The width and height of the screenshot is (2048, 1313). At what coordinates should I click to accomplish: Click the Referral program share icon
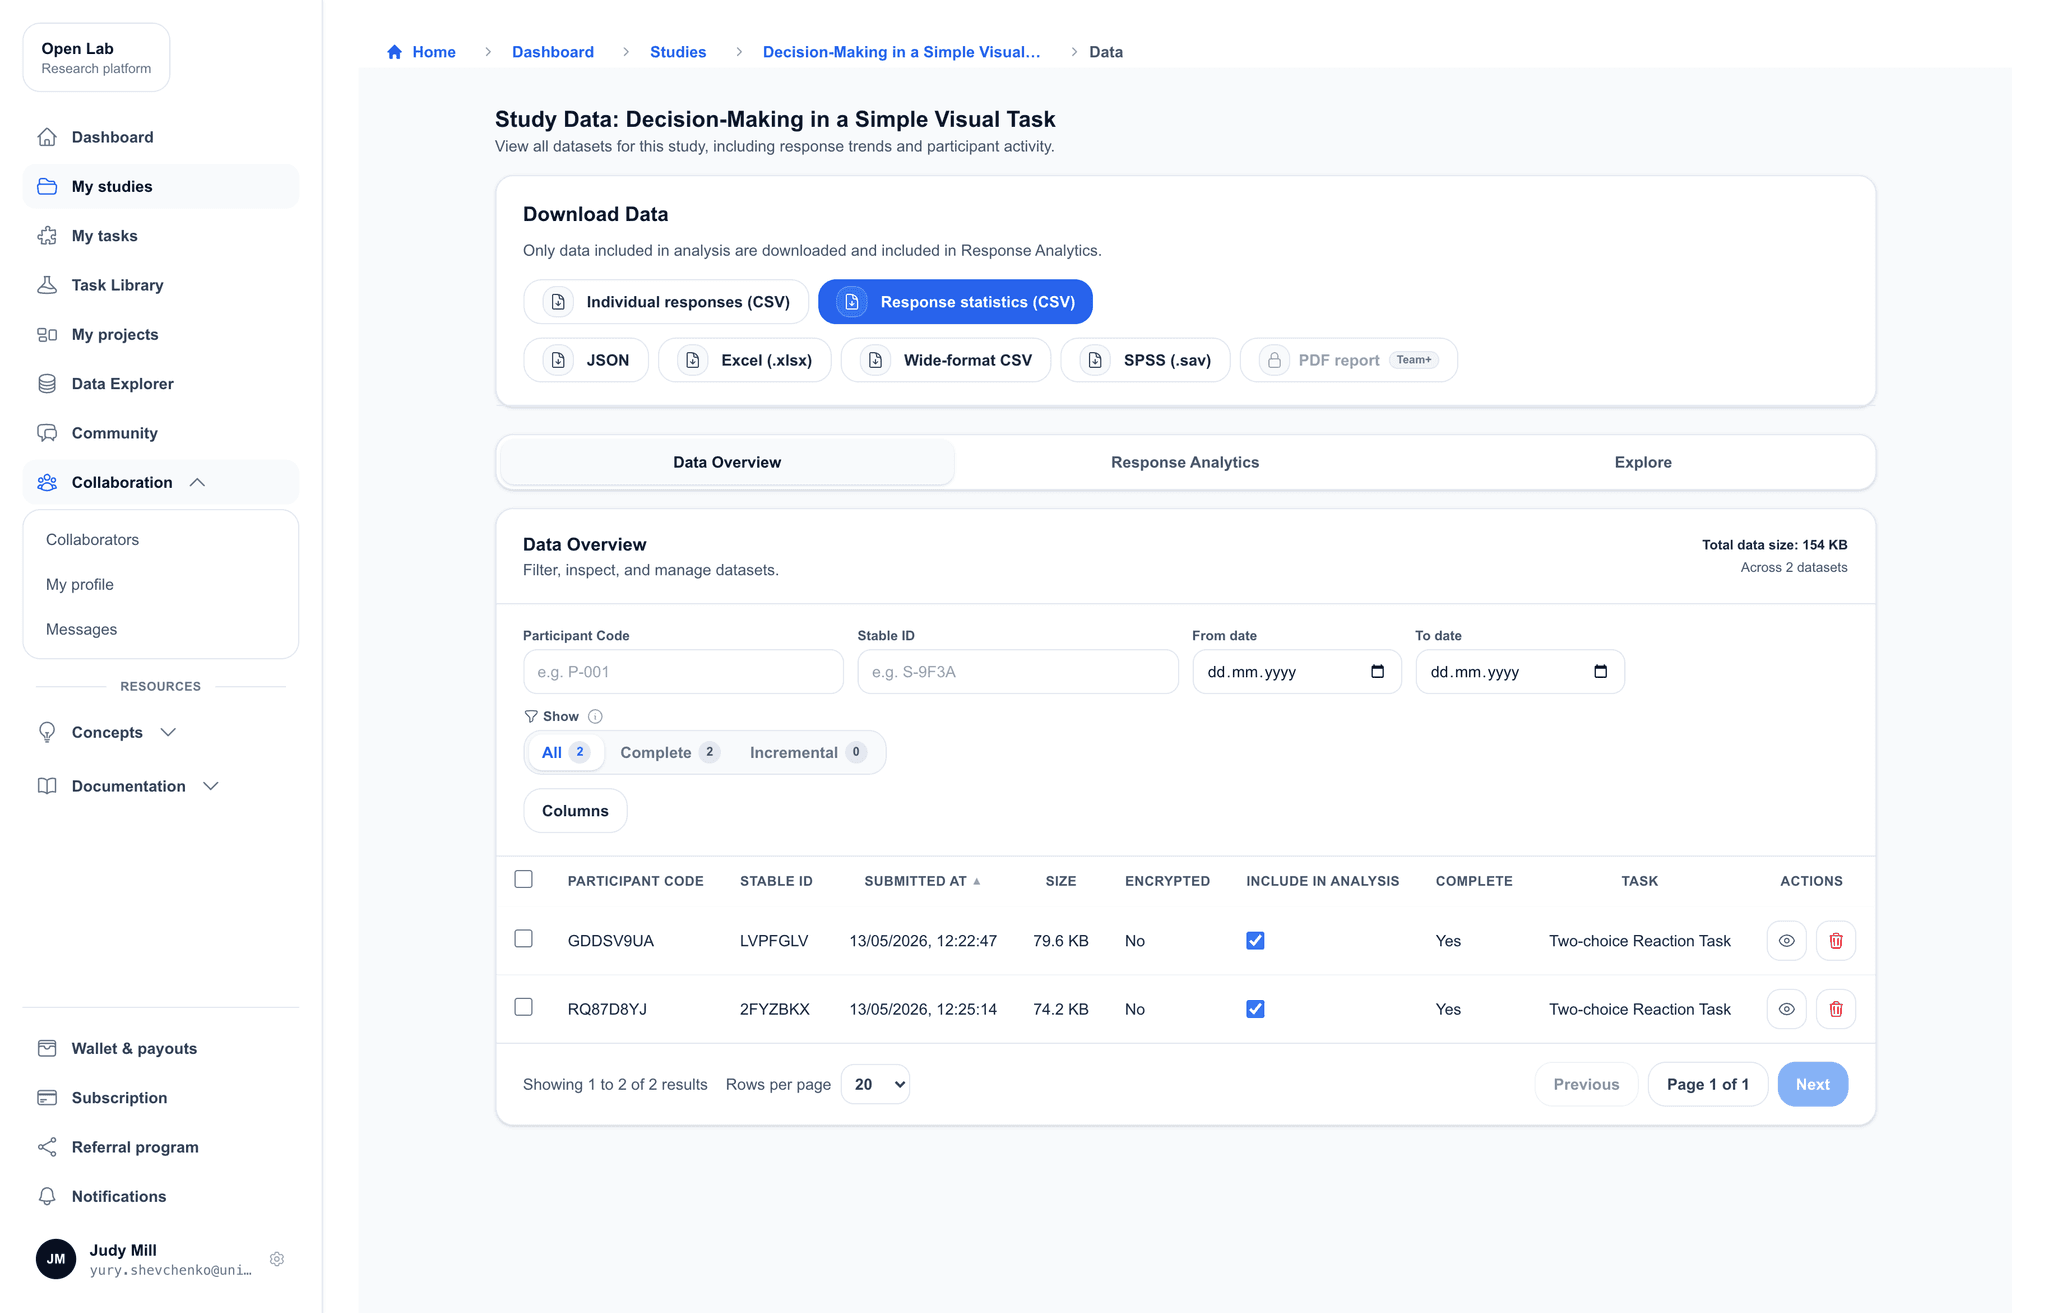(47, 1147)
